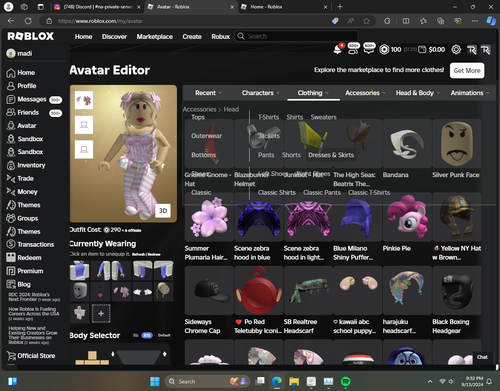Image resolution: width=500 pixels, height=391 pixels.
Task: Click the ROBLOX logo
Action: 30,36
